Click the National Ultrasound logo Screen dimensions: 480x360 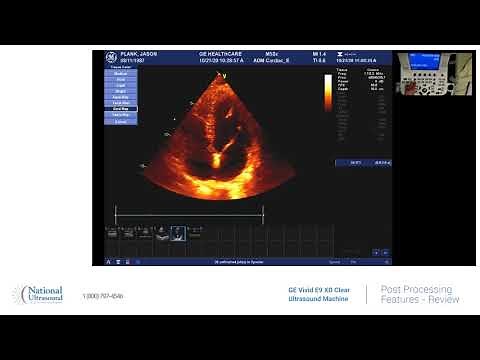tap(37, 295)
